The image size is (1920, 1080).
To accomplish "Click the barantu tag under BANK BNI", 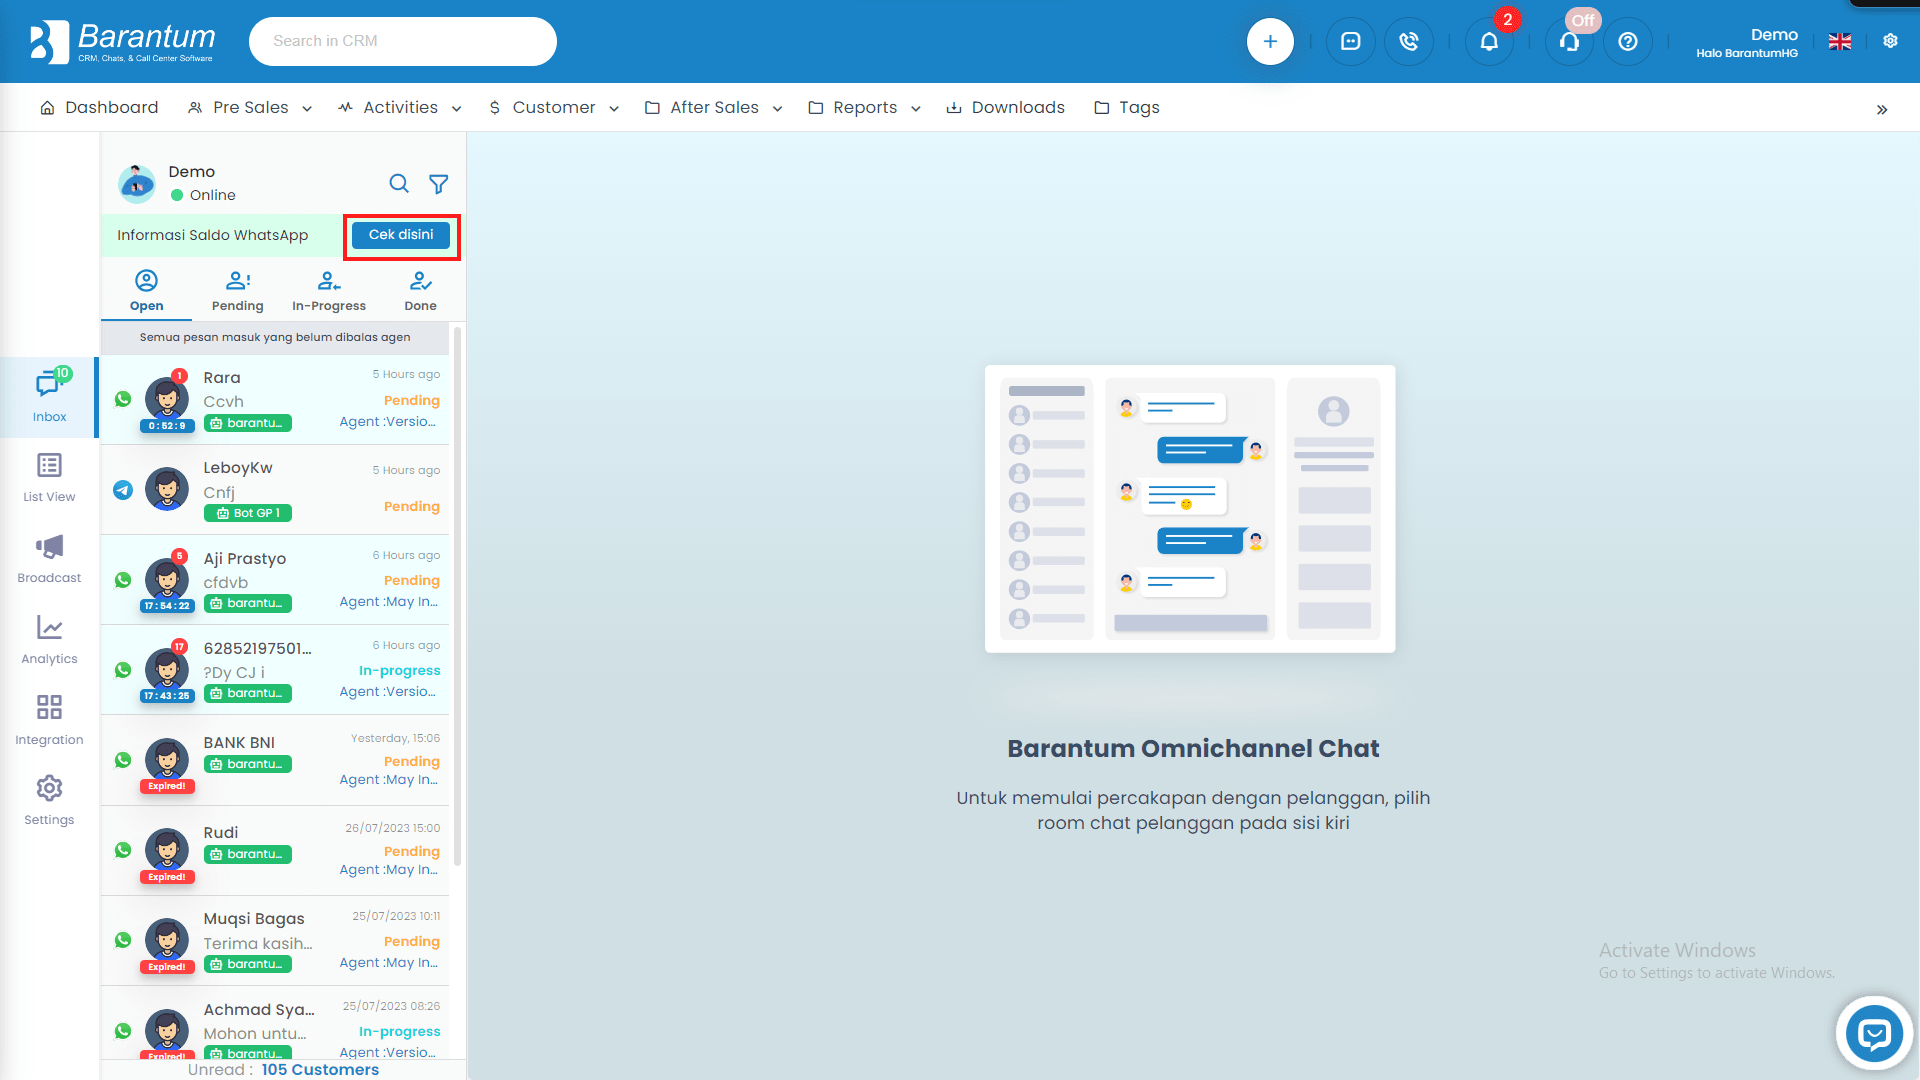I will (248, 764).
